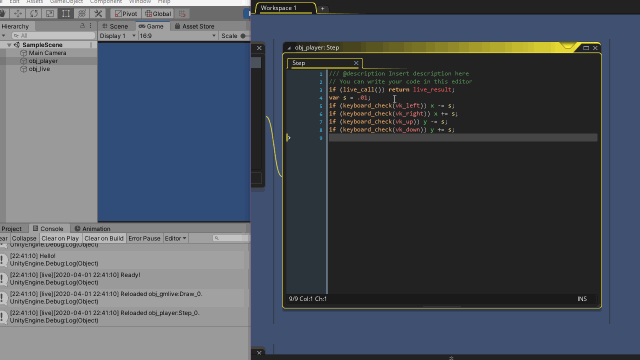Open the Editor dropdown in Console
The width and height of the screenshot is (640, 360).
coord(176,238)
